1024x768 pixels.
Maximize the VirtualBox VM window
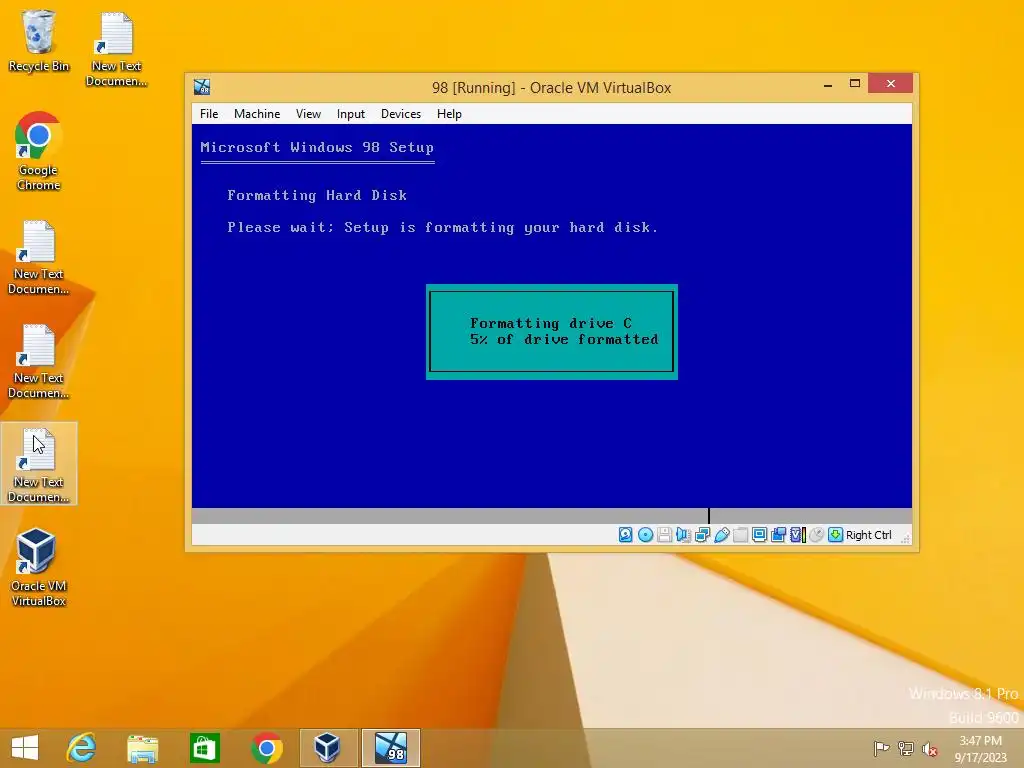tap(854, 84)
